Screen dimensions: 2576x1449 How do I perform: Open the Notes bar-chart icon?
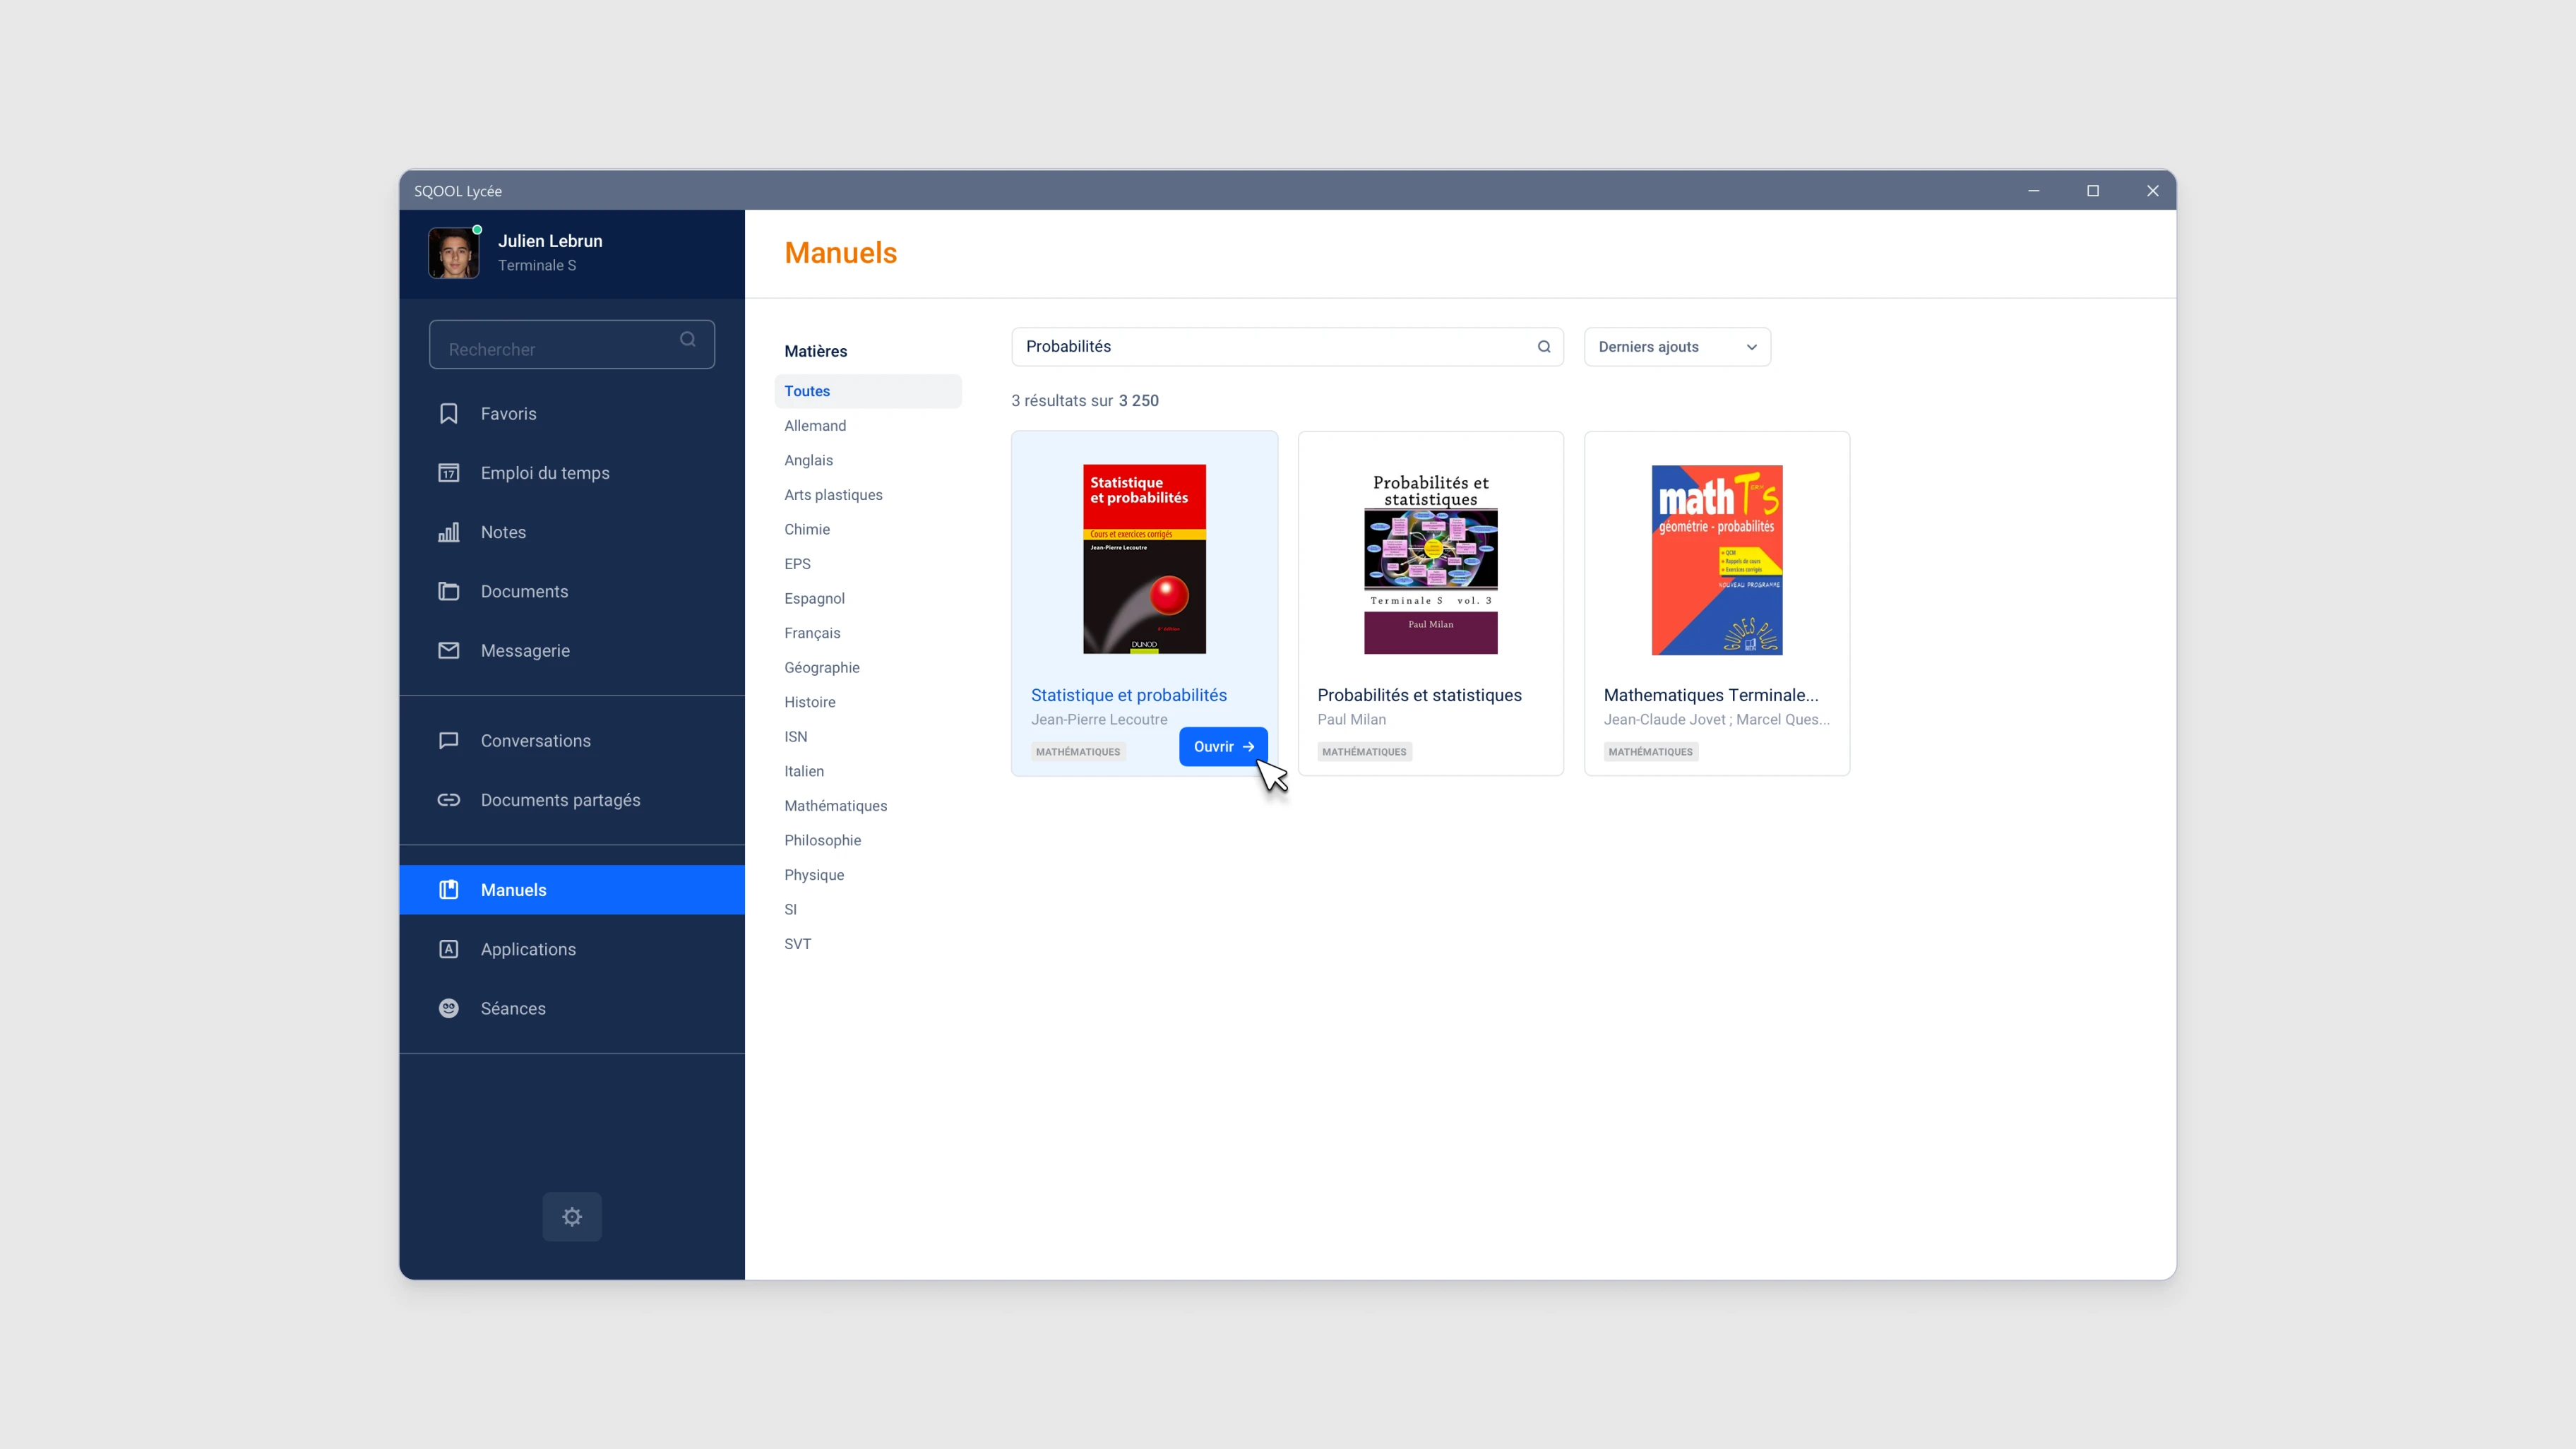pos(448,532)
